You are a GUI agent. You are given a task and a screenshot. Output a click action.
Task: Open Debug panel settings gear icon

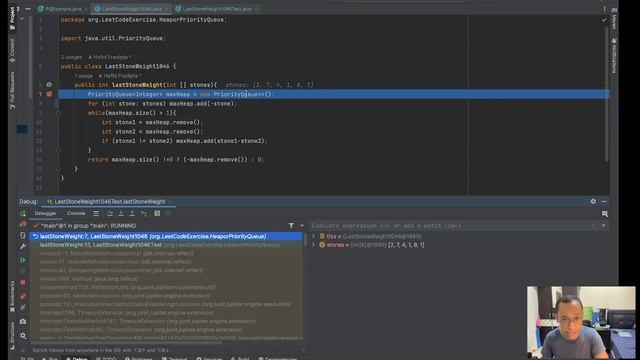point(593,201)
